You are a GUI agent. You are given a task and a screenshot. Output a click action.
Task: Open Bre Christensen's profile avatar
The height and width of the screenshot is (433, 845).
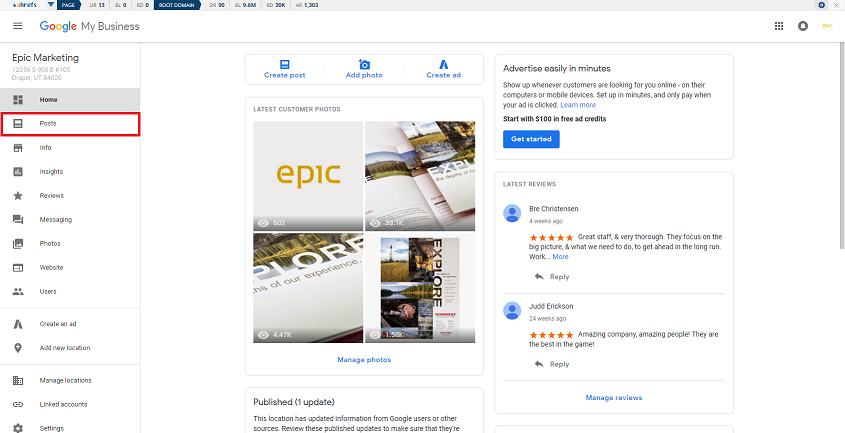point(512,214)
